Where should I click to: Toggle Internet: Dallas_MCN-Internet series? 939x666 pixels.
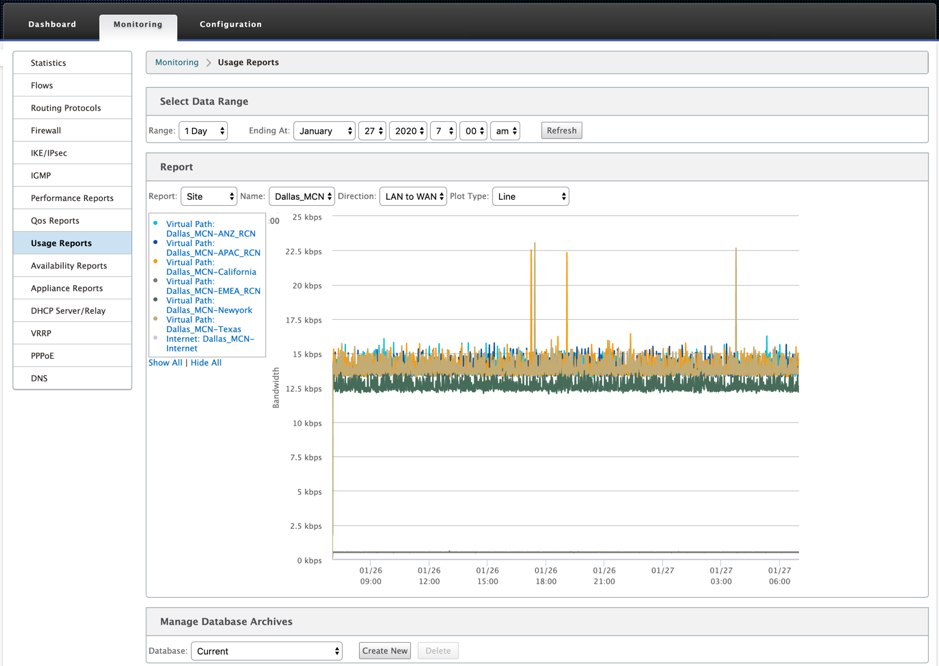pyautogui.click(x=210, y=344)
